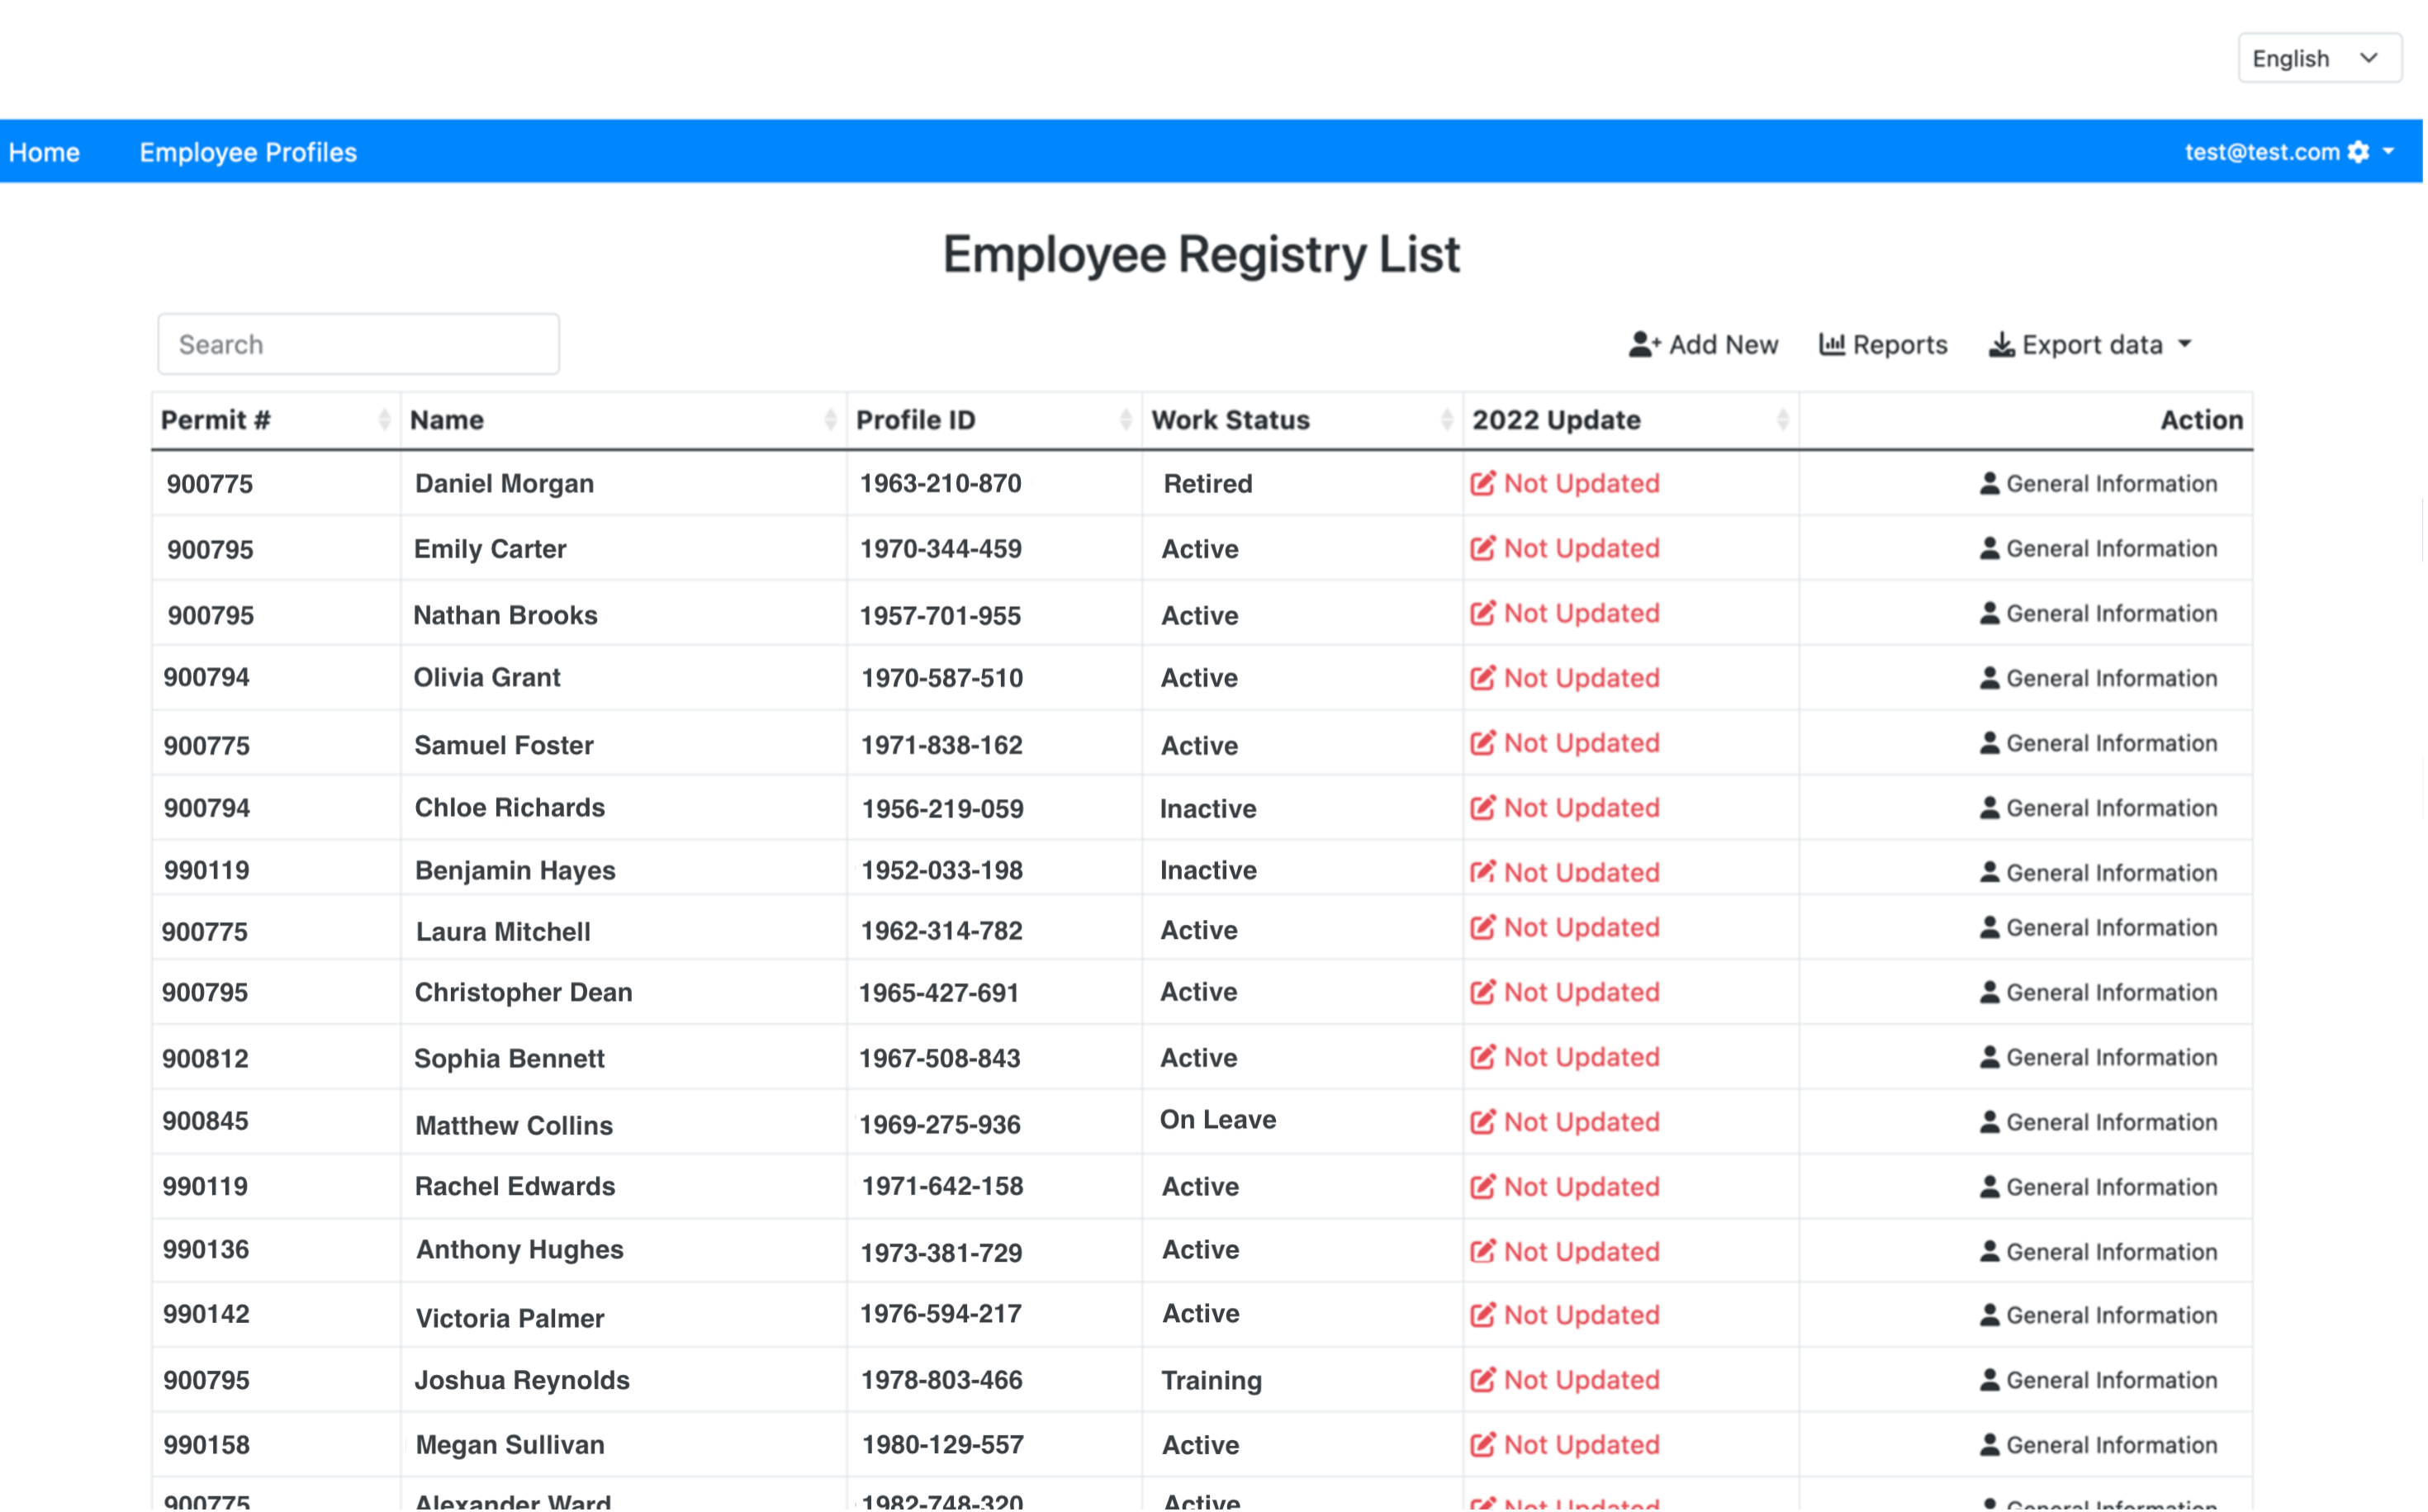Viewport: 2428px width, 1512px height.
Task: Open Not Updated link for Olivia Grant
Action: 1581,678
